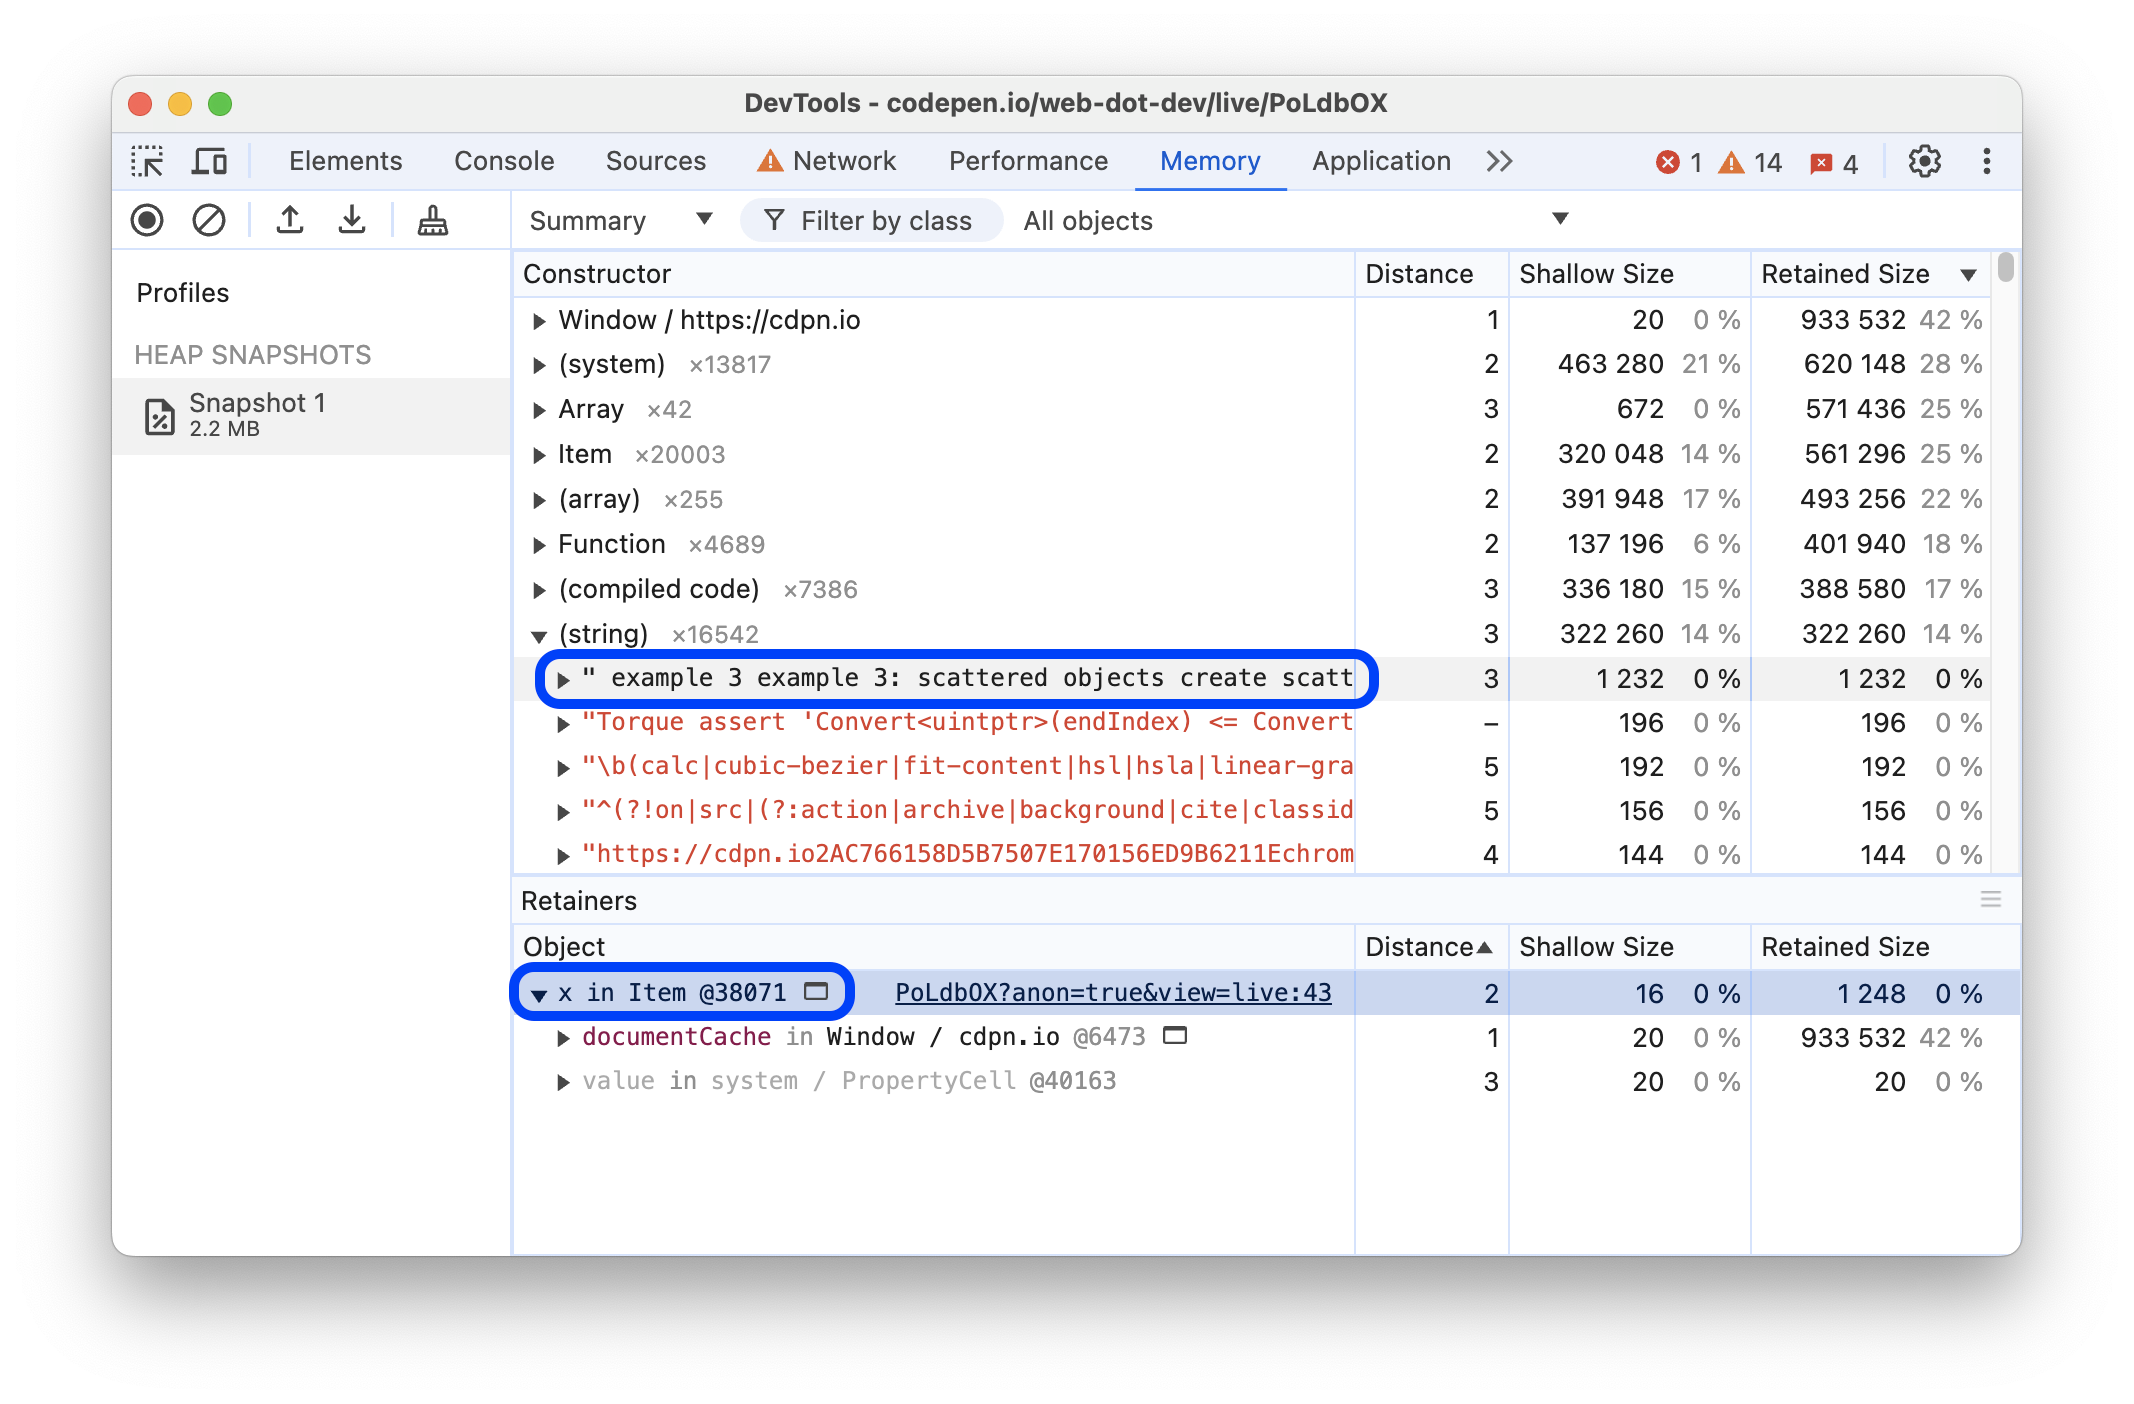Click the Memory tab in DevTools
The image size is (2134, 1404).
[x=1213, y=161]
